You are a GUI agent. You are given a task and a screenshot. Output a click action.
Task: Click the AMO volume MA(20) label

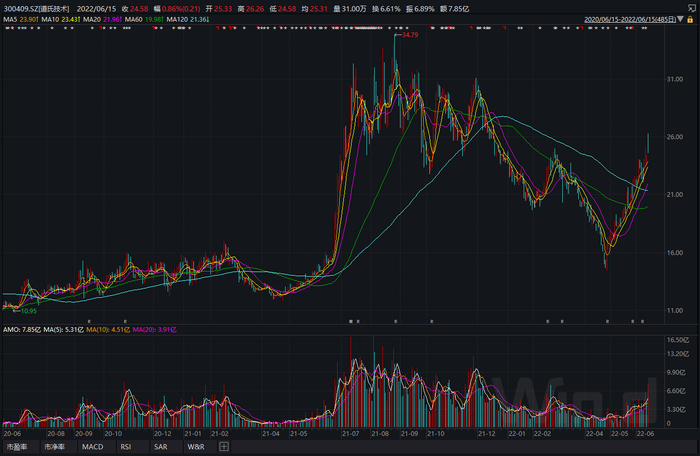coord(154,330)
